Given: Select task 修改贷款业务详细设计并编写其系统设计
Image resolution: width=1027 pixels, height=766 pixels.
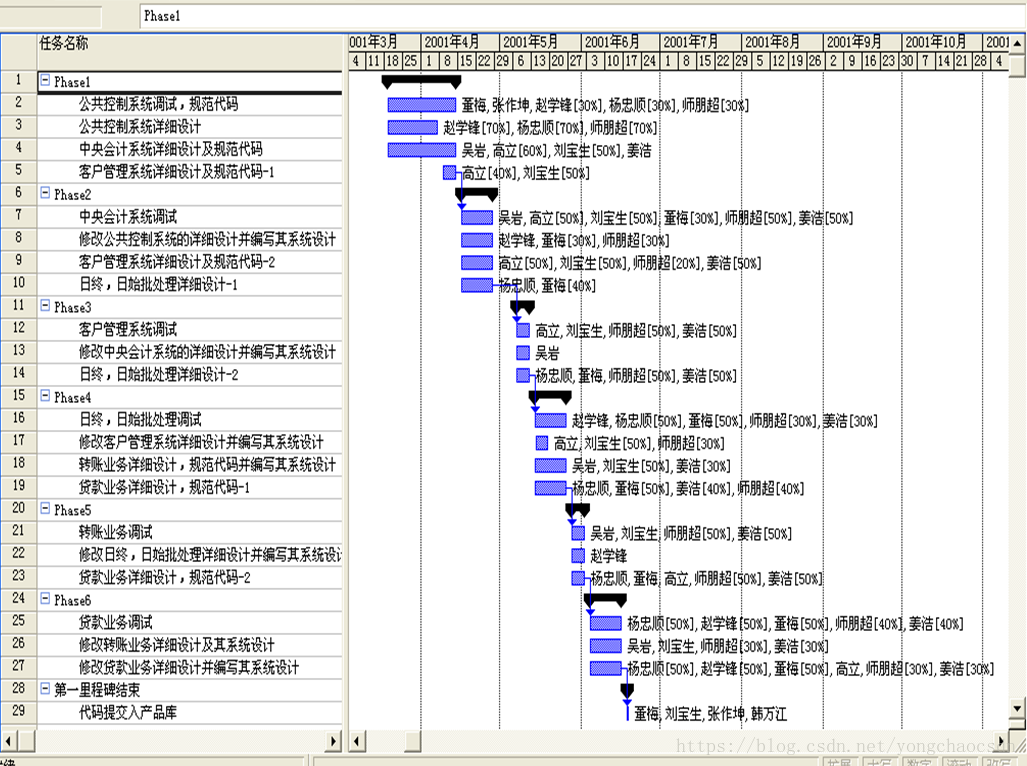Looking at the screenshot, I should click(189, 667).
